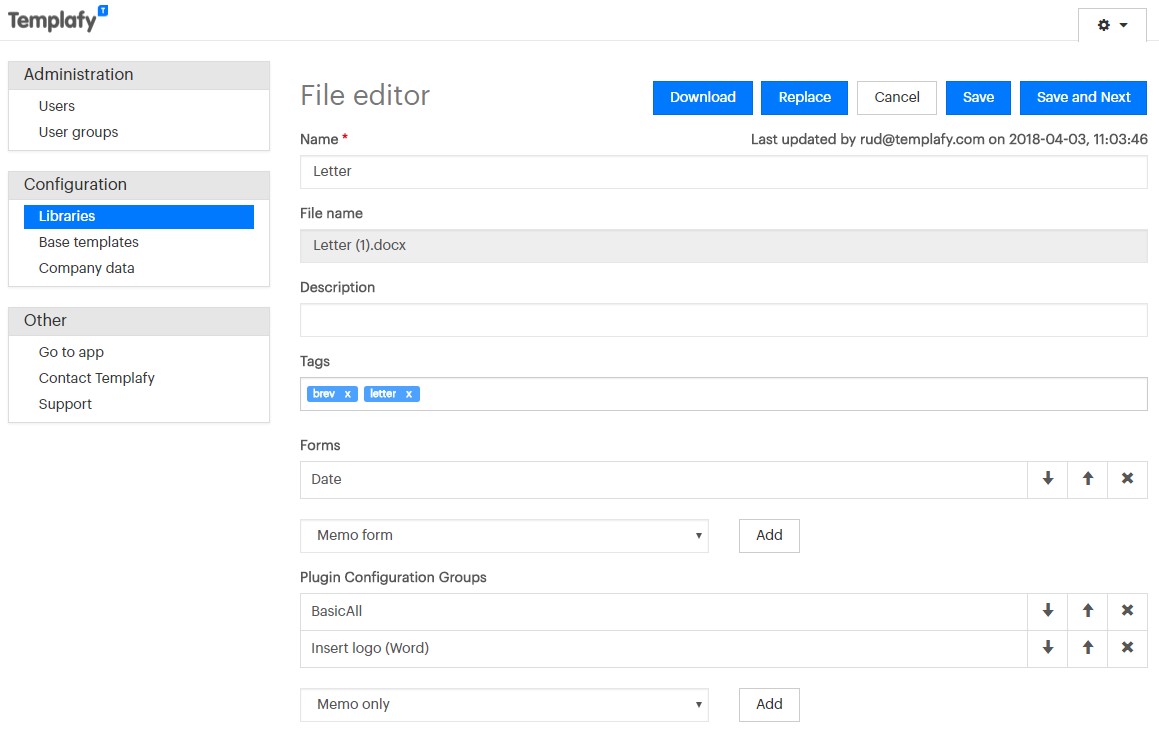This screenshot has width=1159, height=730.
Task: Remove Date form with X icon
Action: coord(1127,479)
